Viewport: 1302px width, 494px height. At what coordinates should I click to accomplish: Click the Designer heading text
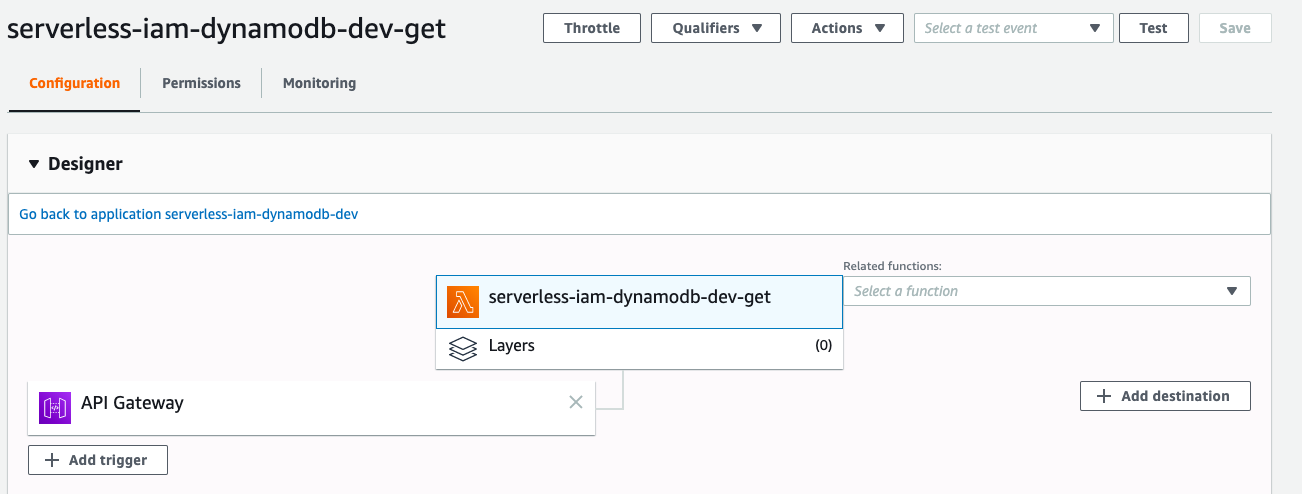pyautogui.click(x=85, y=164)
